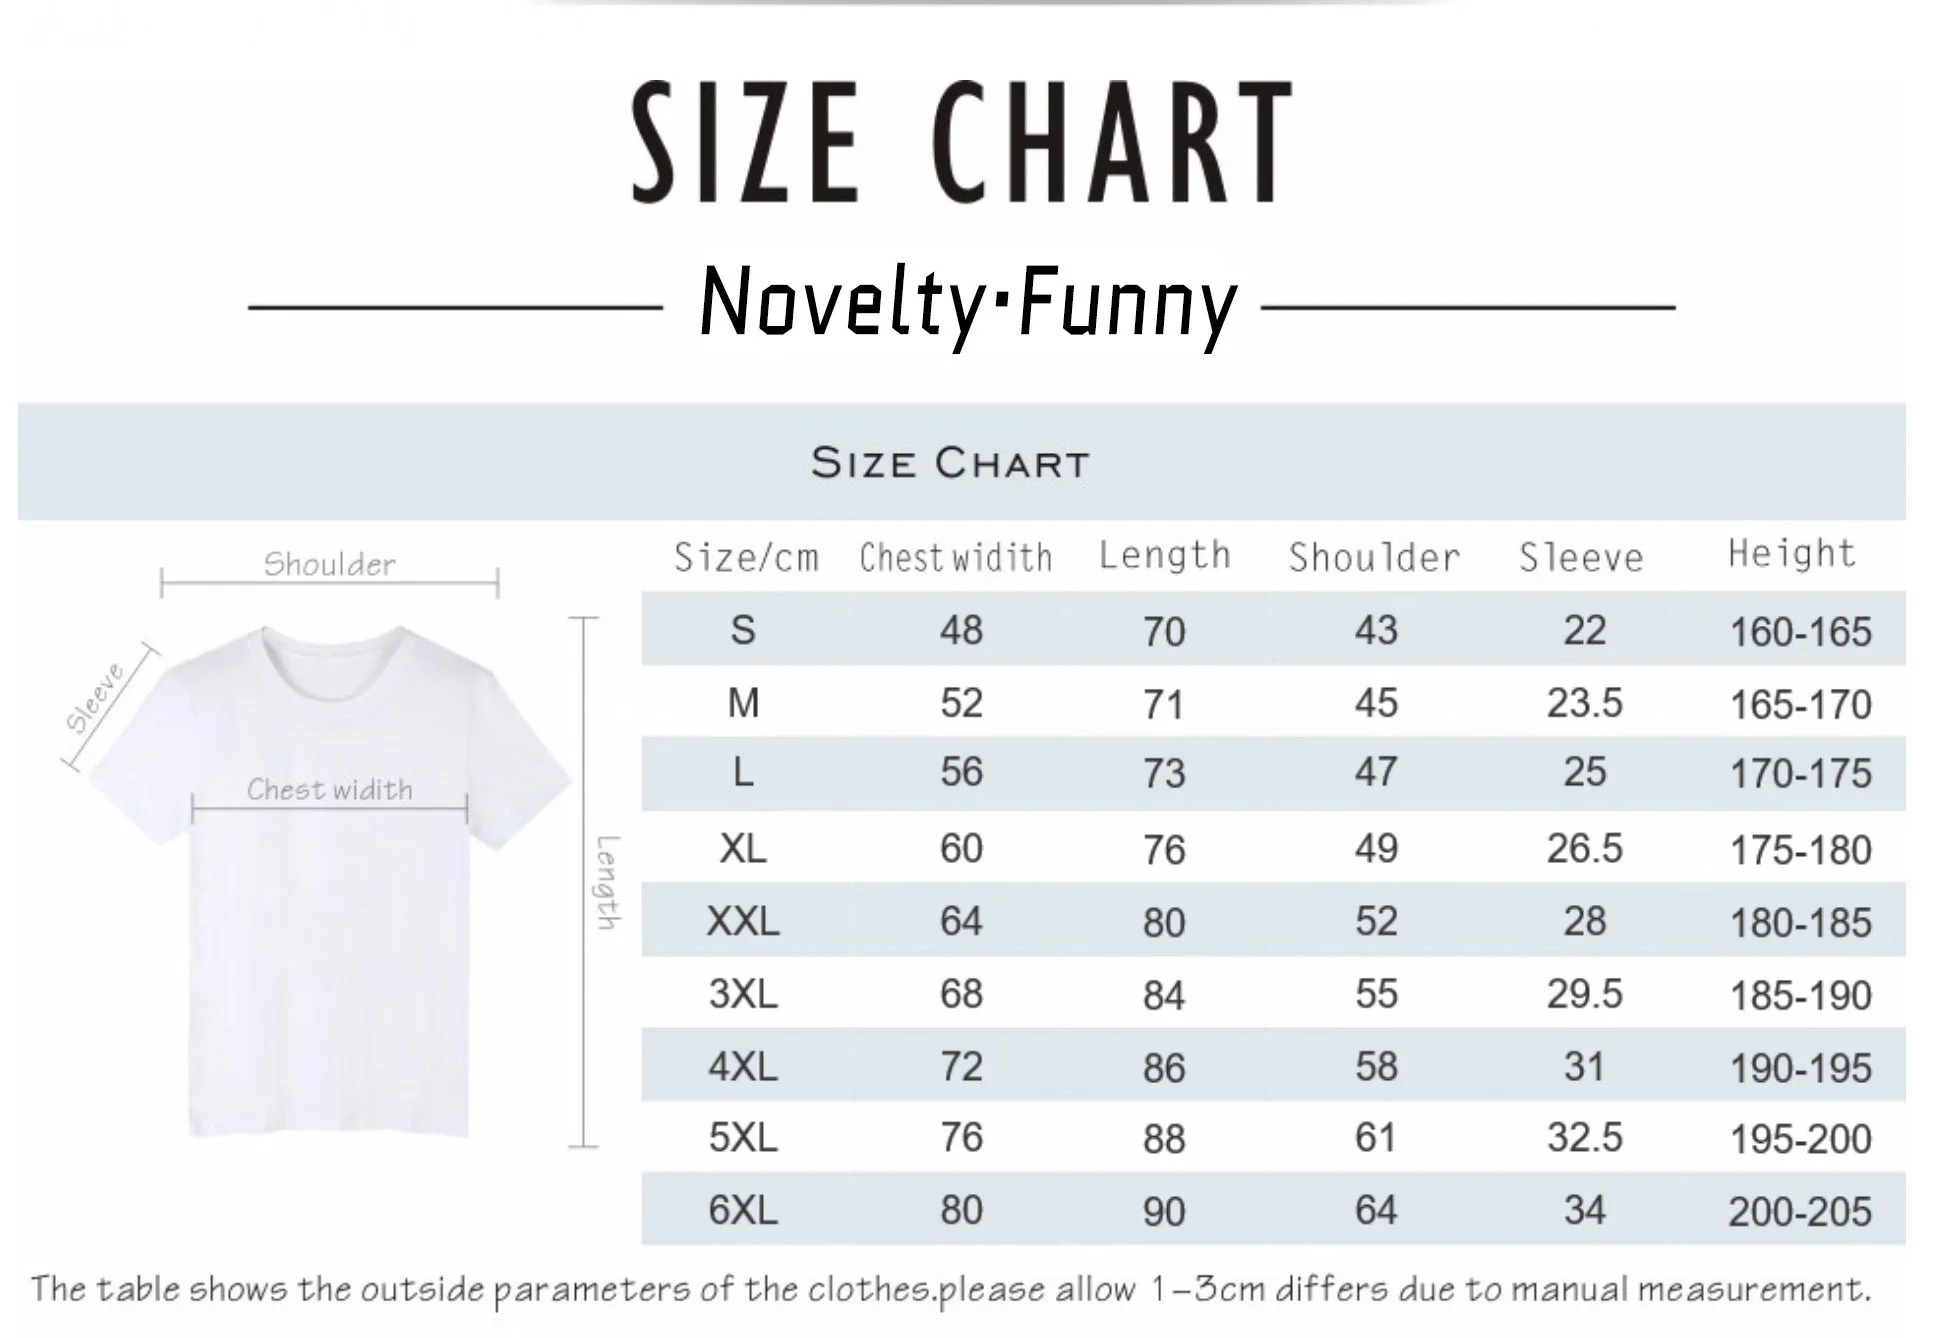Click the "Novelty·Funny" subtitle text
This screenshot has width=1940, height=1338.
click(x=968, y=303)
